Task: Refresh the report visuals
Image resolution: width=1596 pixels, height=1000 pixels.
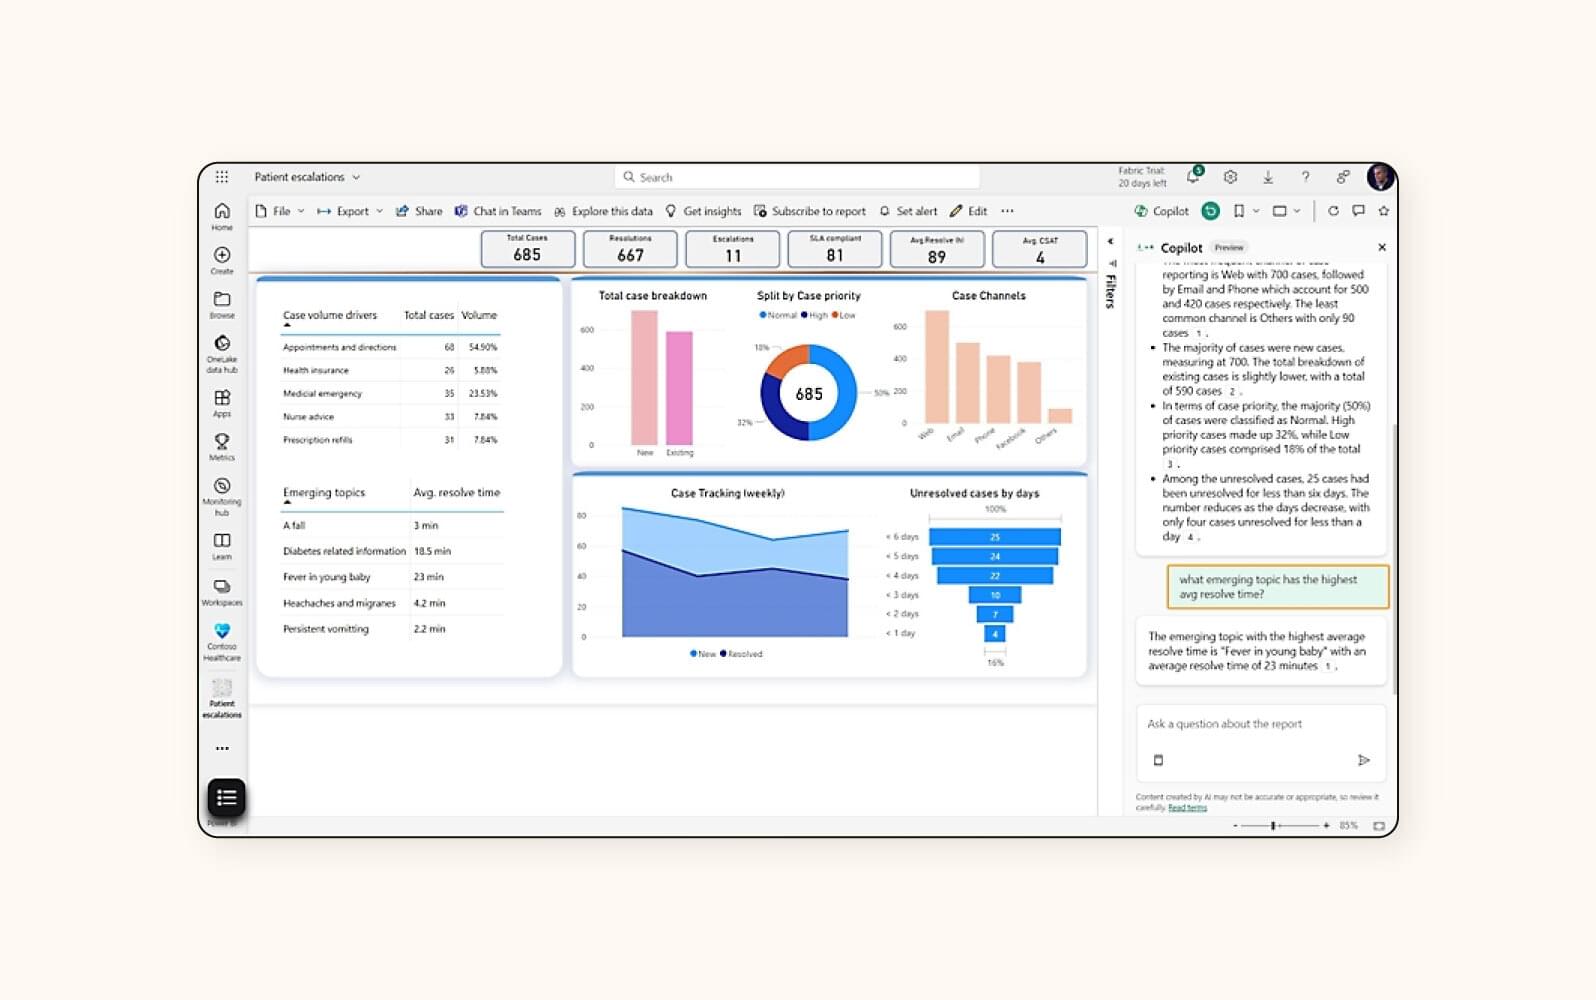Action: (x=1332, y=211)
